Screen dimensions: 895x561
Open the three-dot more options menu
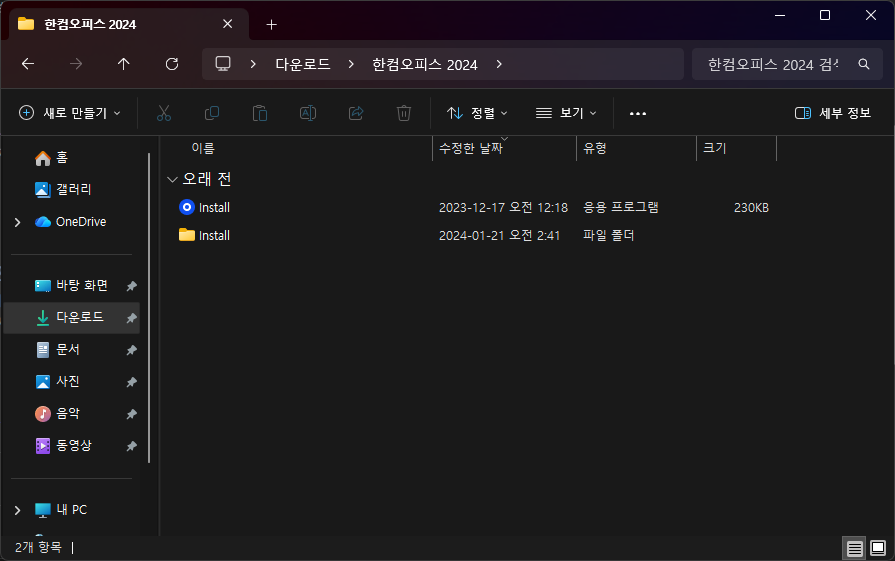[x=638, y=114]
